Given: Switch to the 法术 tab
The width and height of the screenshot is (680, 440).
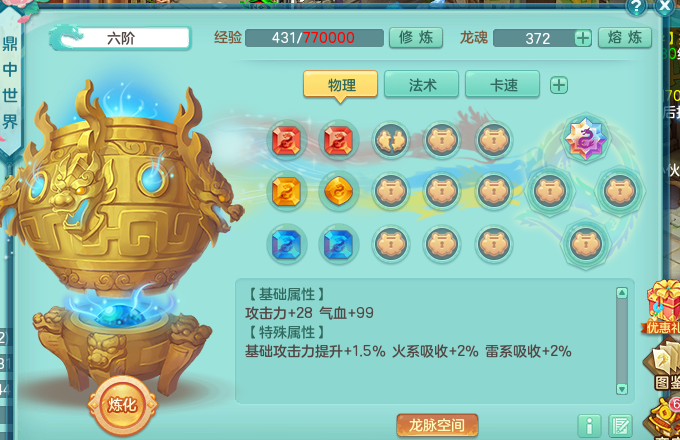Looking at the screenshot, I should 422,85.
